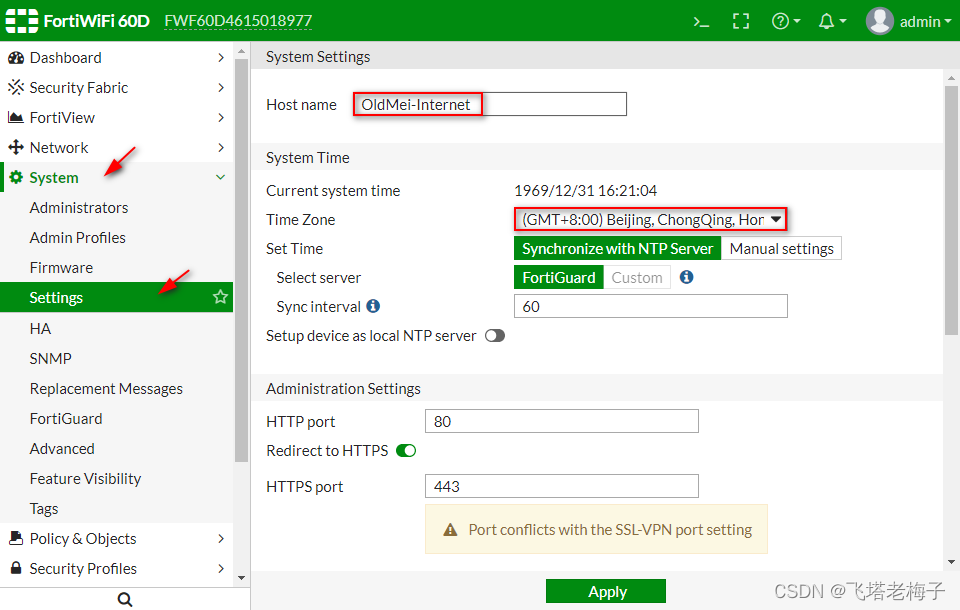
Task: Open FortiGuard sidebar menu item
Action: coord(66,418)
